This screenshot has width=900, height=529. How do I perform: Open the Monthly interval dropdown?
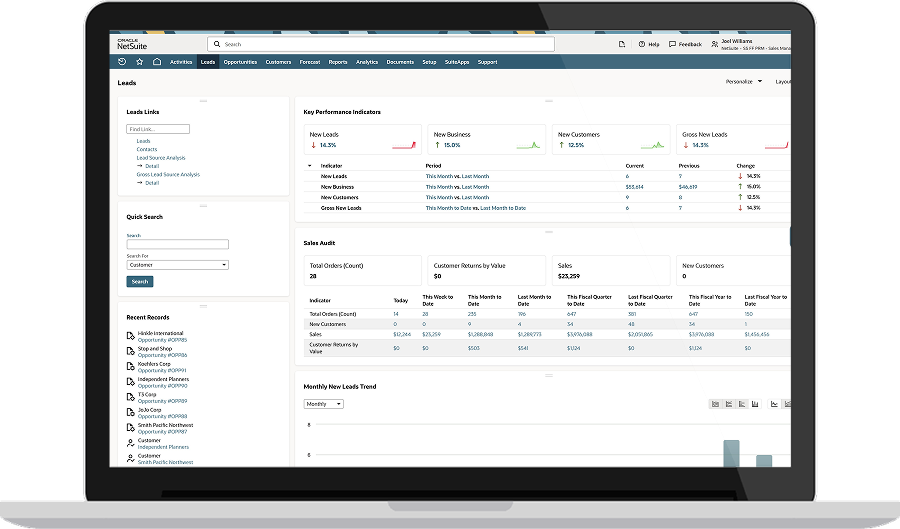[x=323, y=404]
